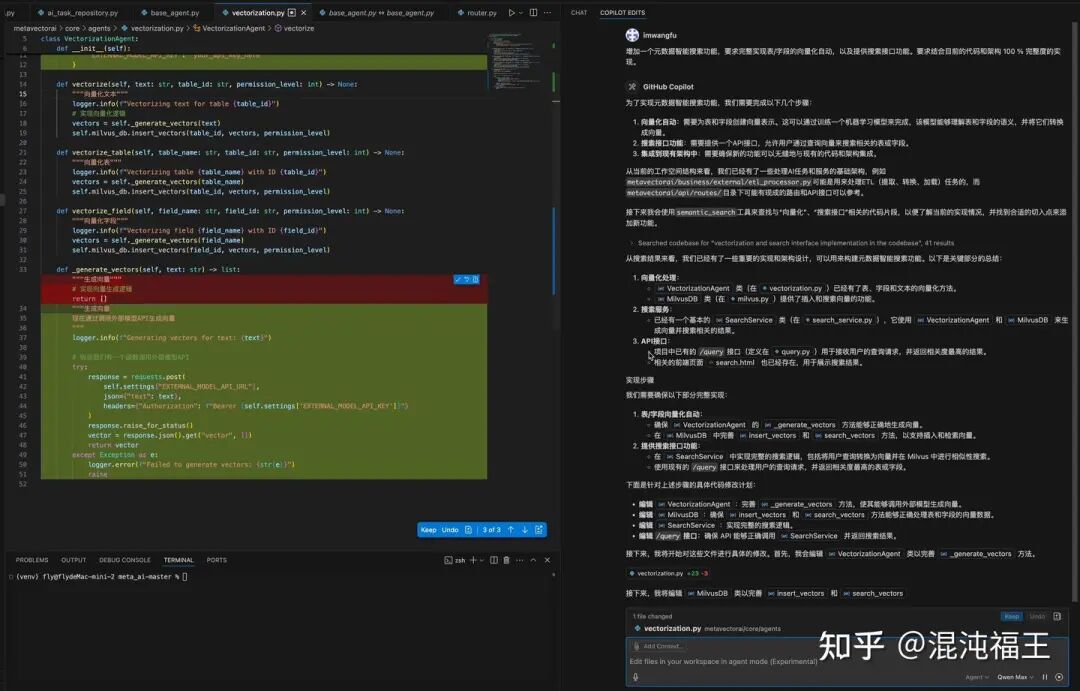Select VectorizationAgent class in breadcrumb
The width and height of the screenshot is (1080, 691).
229,28
